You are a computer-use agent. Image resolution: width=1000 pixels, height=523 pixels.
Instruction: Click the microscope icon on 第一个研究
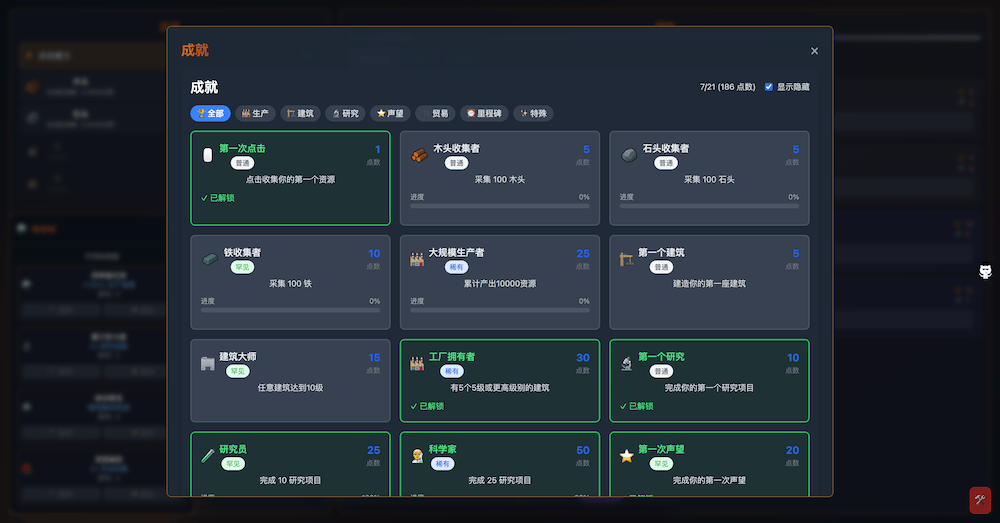click(628, 363)
